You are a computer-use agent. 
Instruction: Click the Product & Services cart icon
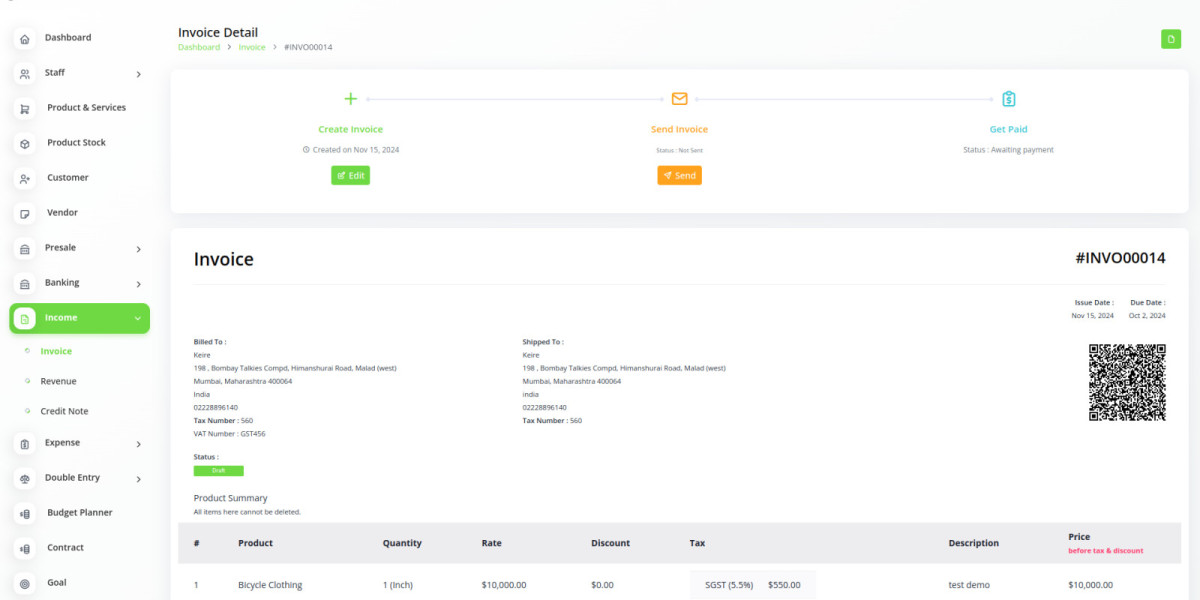[x=25, y=109]
